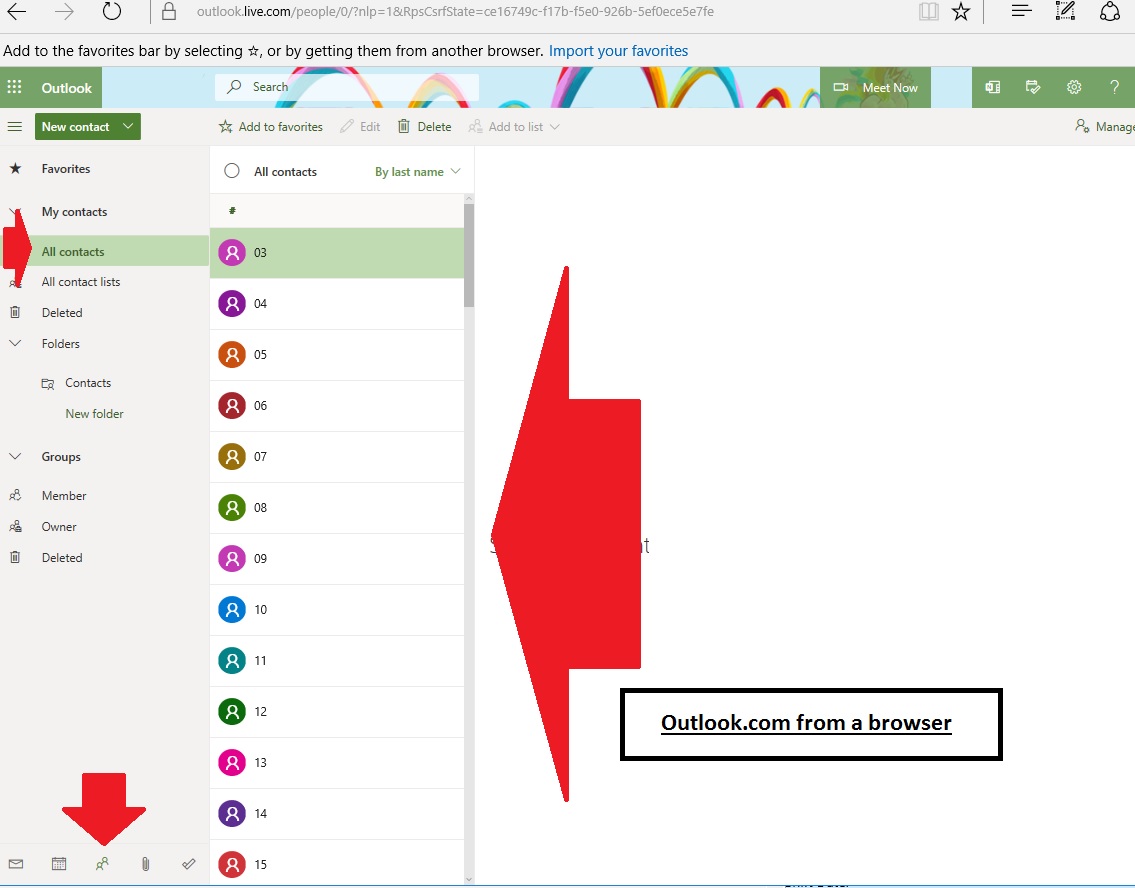Click the Delete toolbar button
The image size is (1135, 888).
click(424, 127)
